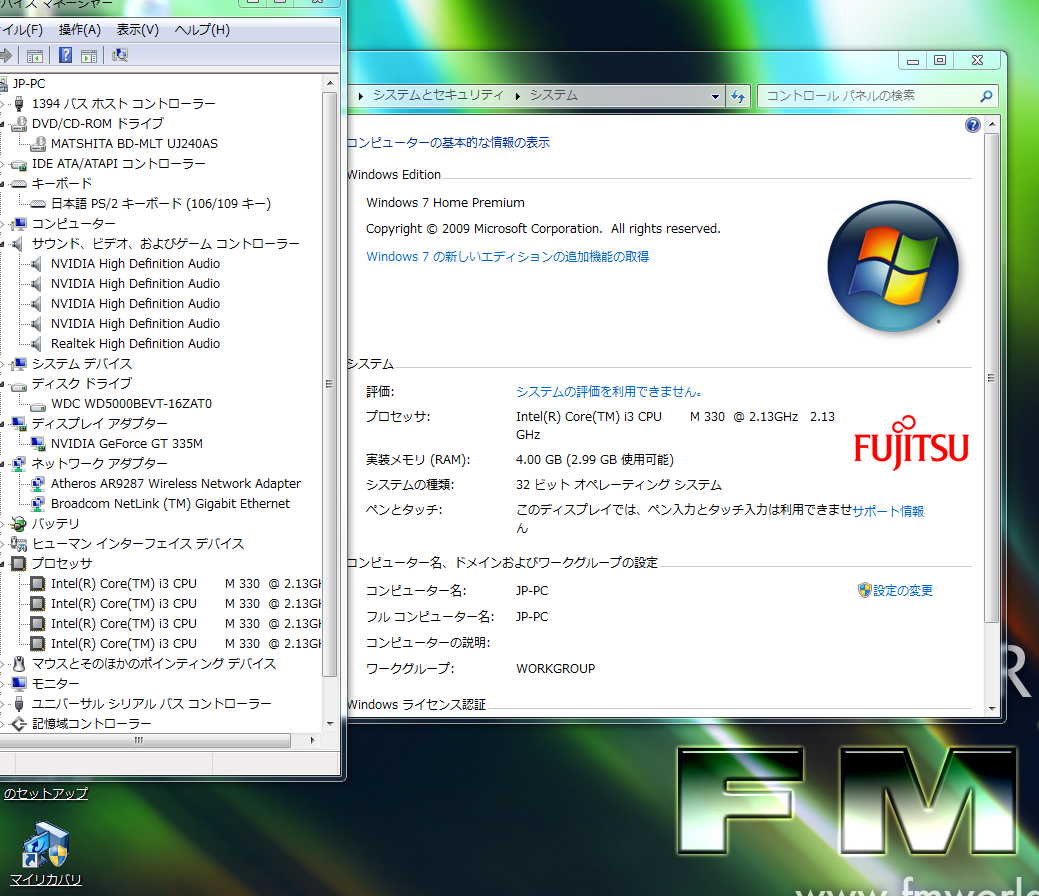Click the モニター category icon
This screenshot has width=1039, height=896.
click(19, 683)
